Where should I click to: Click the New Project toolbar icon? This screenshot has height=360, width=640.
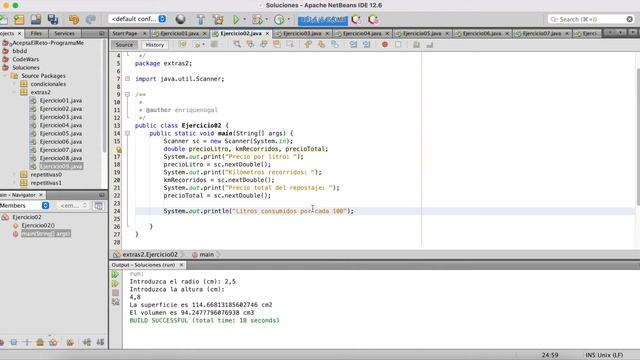pyautogui.click(x=19, y=19)
